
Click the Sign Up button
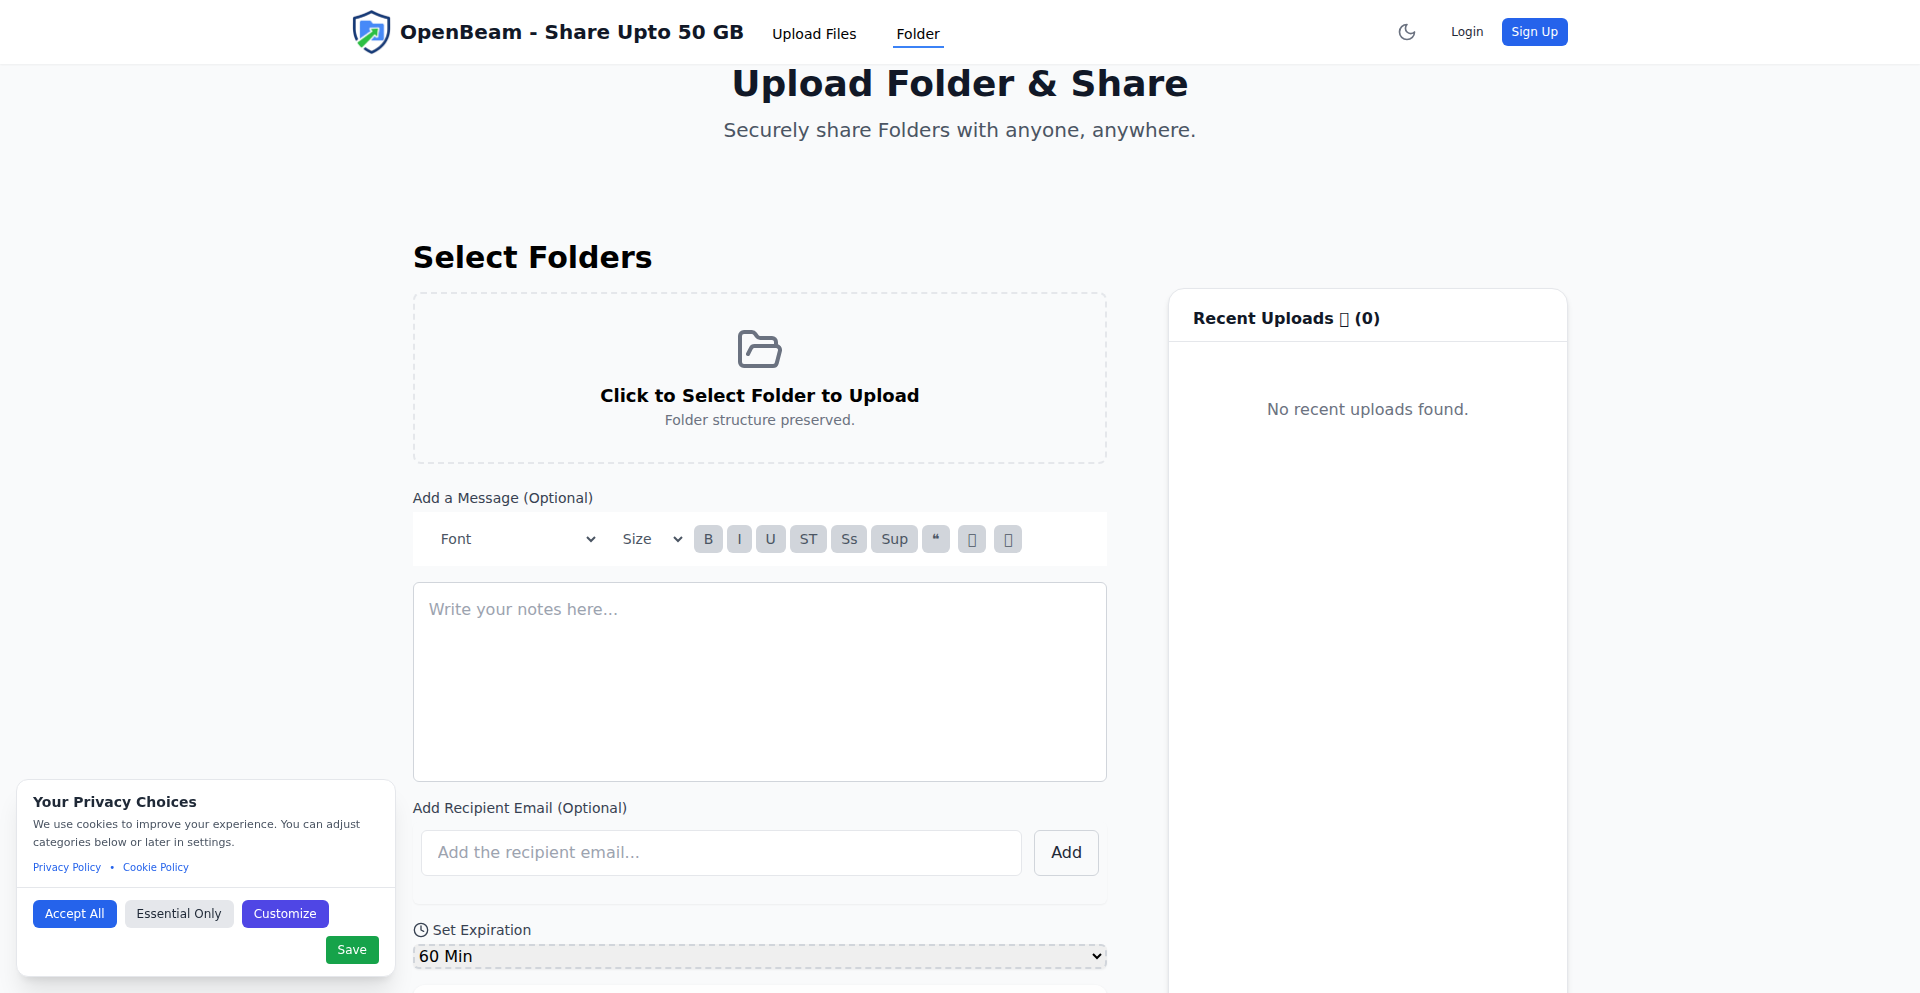coord(1534,32)
